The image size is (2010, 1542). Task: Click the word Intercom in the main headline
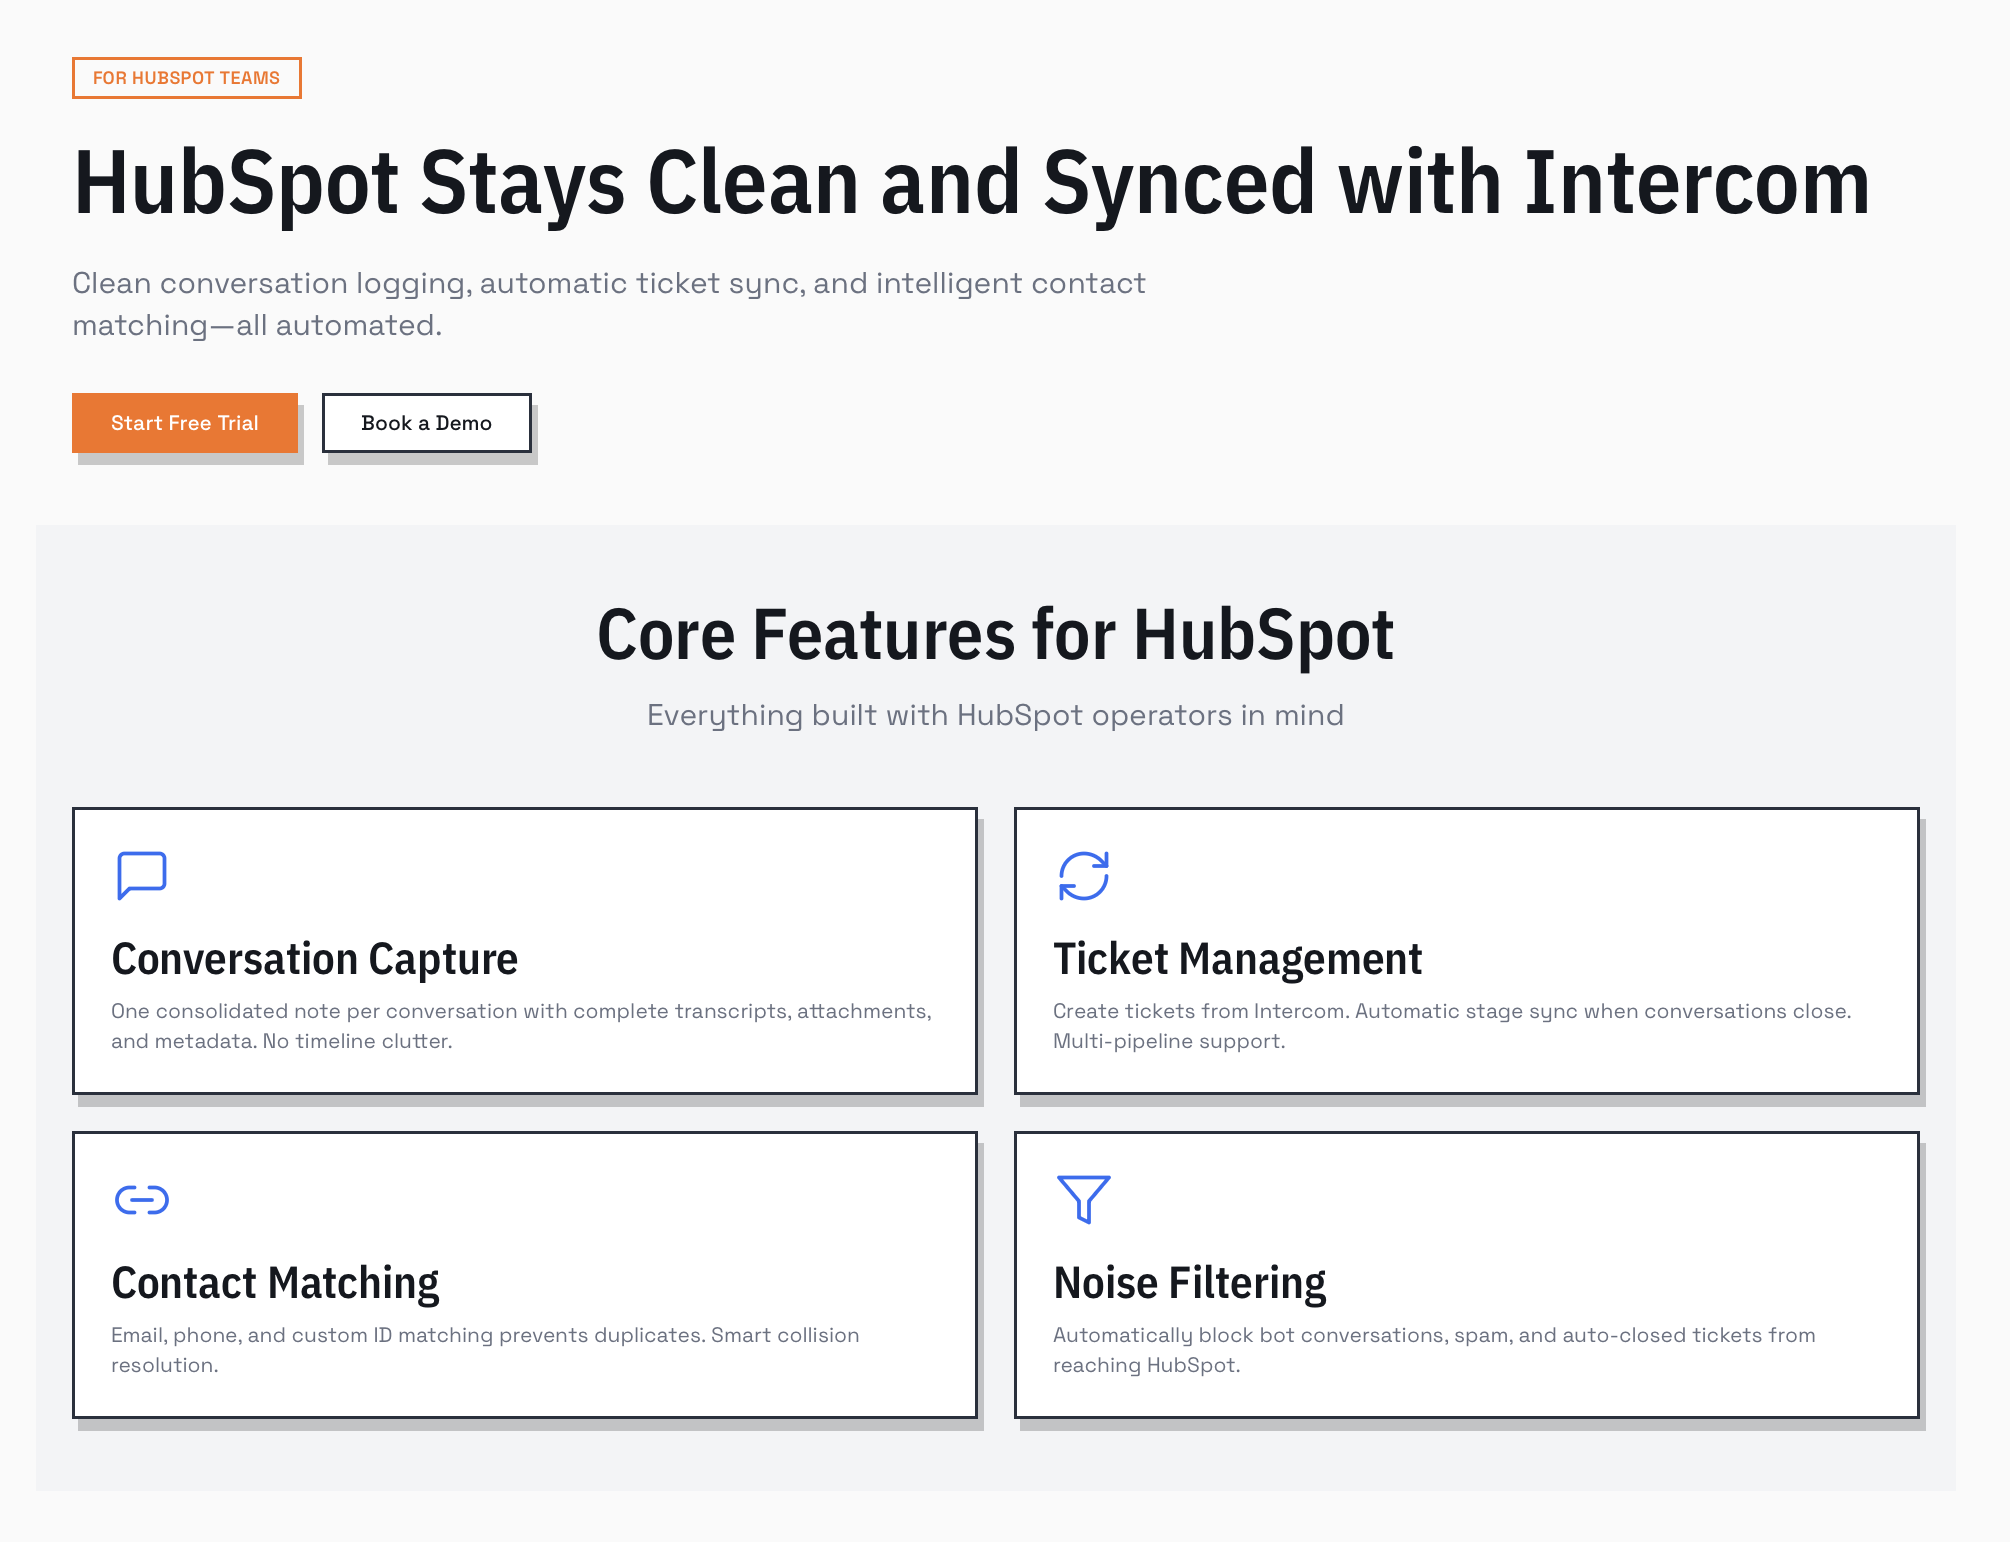pyautogui.click(x=1696, y=183)
